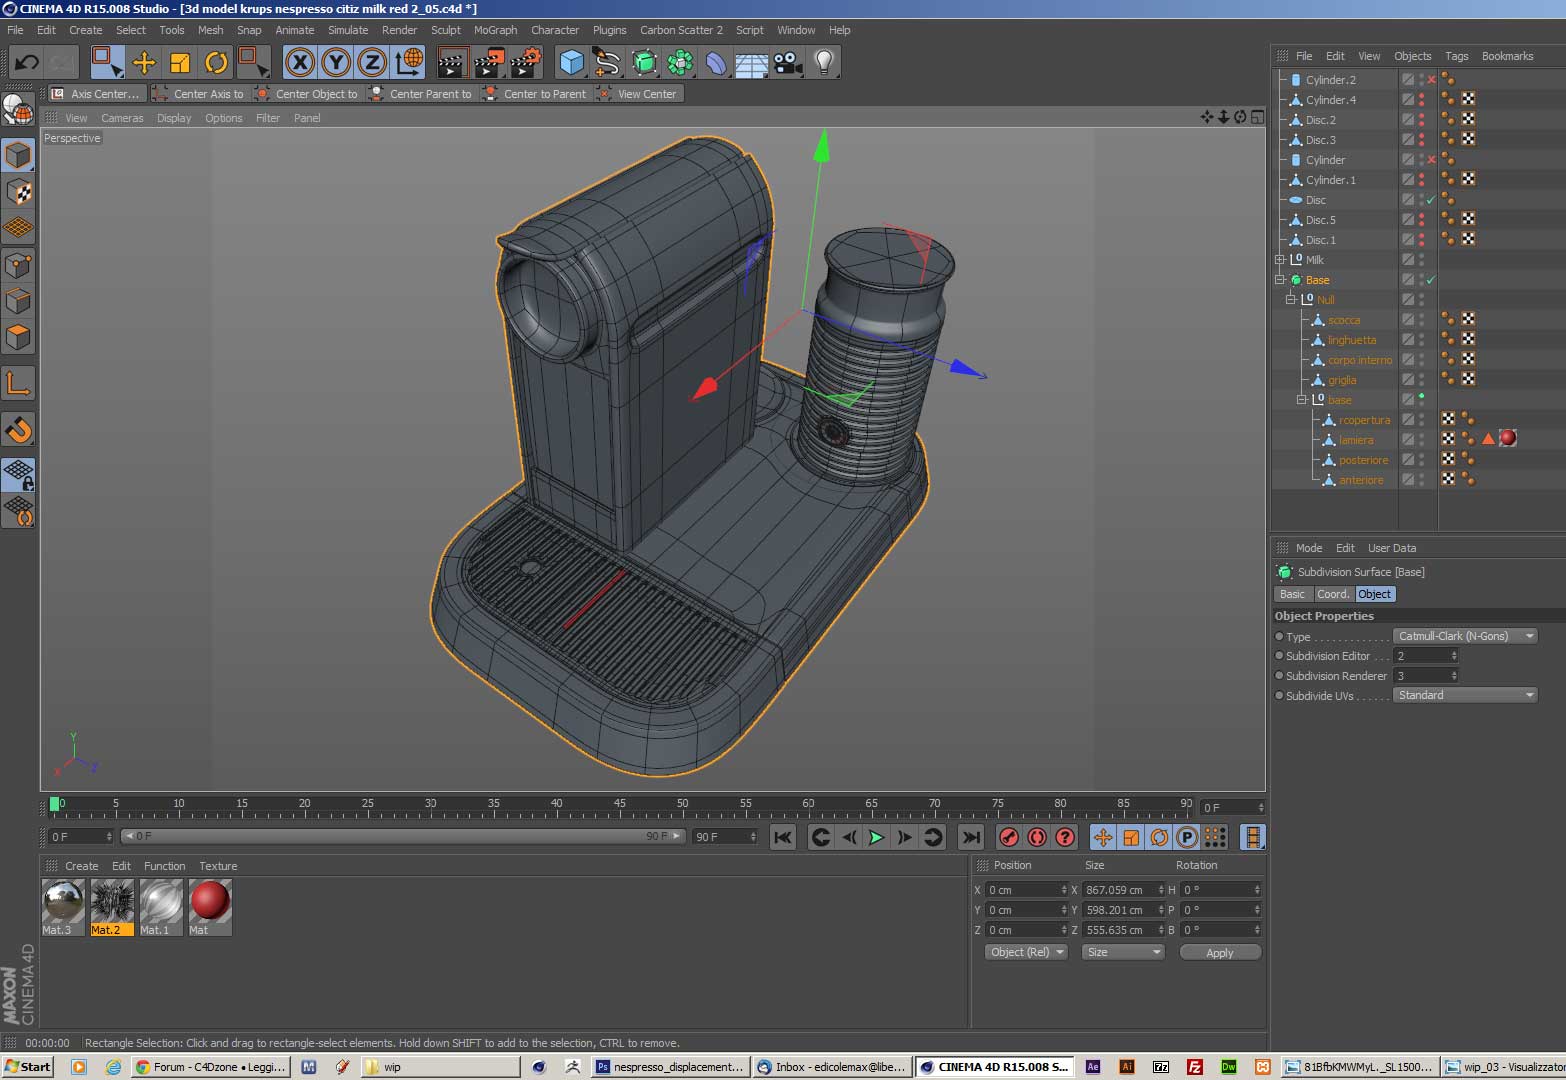Screen dimensions: 1566x1080
Task: Toggle the green checkmark on Base object
Action: tap(1431, 280)
